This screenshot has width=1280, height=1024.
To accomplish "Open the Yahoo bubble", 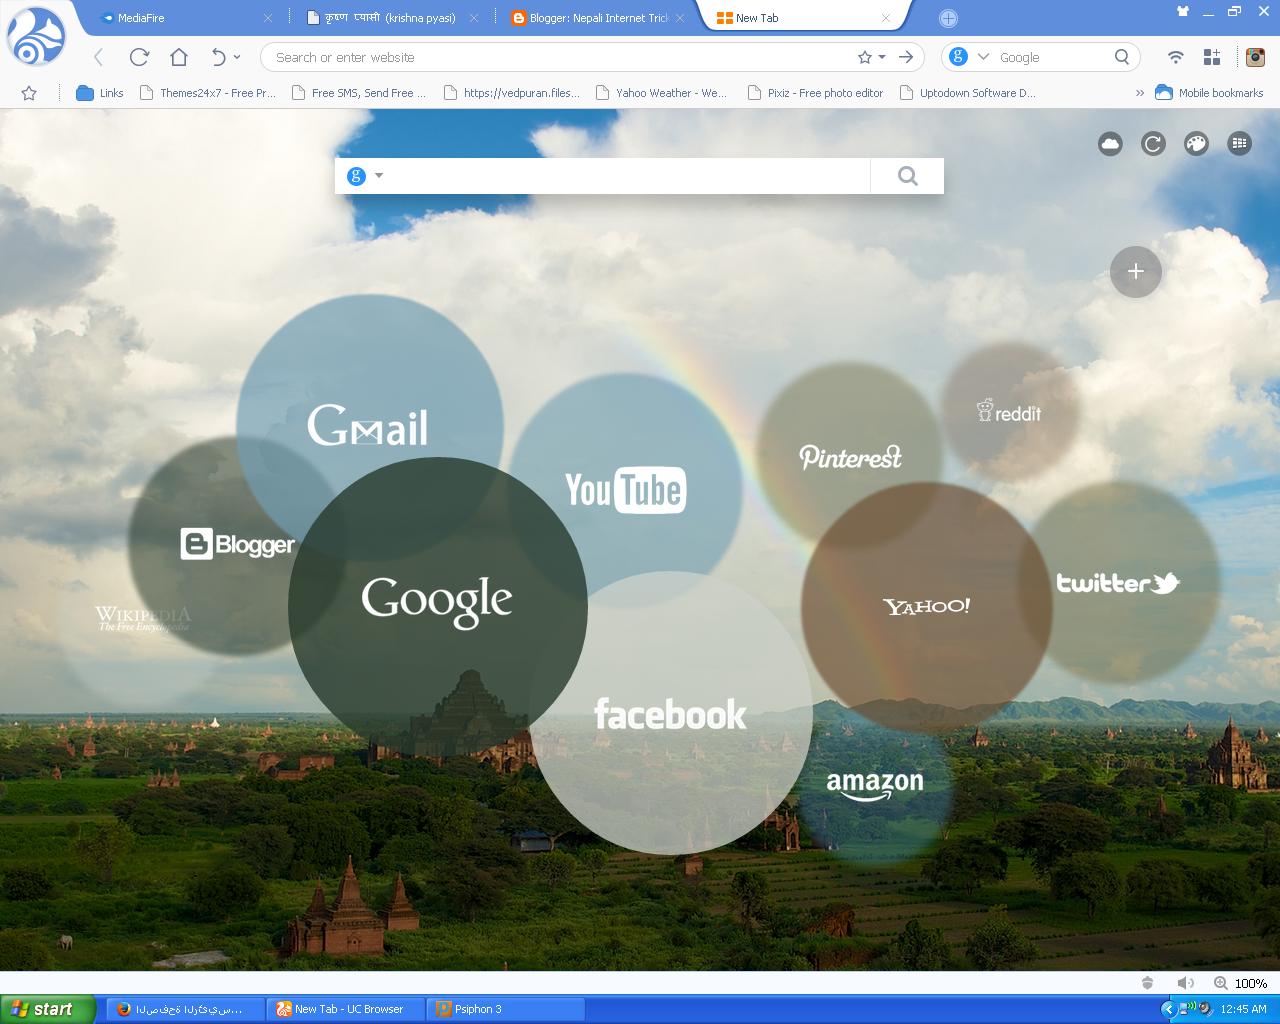I will click(x=927, y=607).
